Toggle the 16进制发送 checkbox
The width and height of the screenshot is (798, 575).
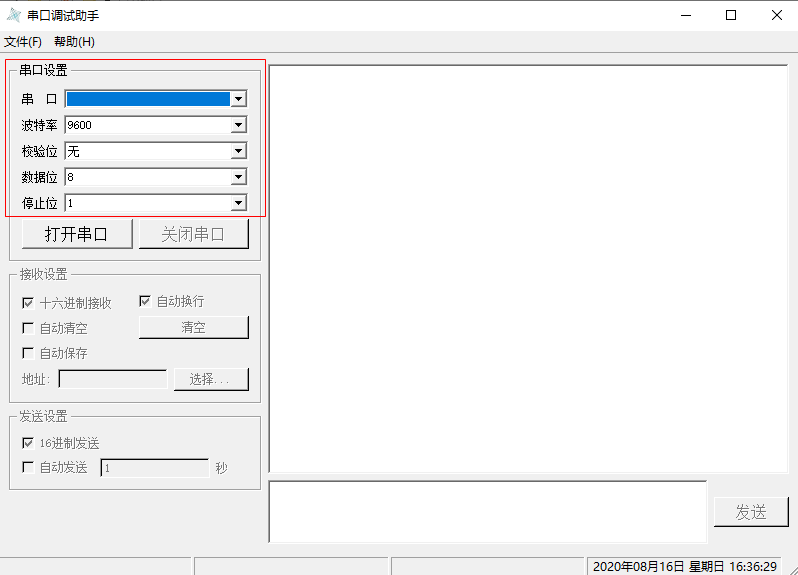[28, 443]
